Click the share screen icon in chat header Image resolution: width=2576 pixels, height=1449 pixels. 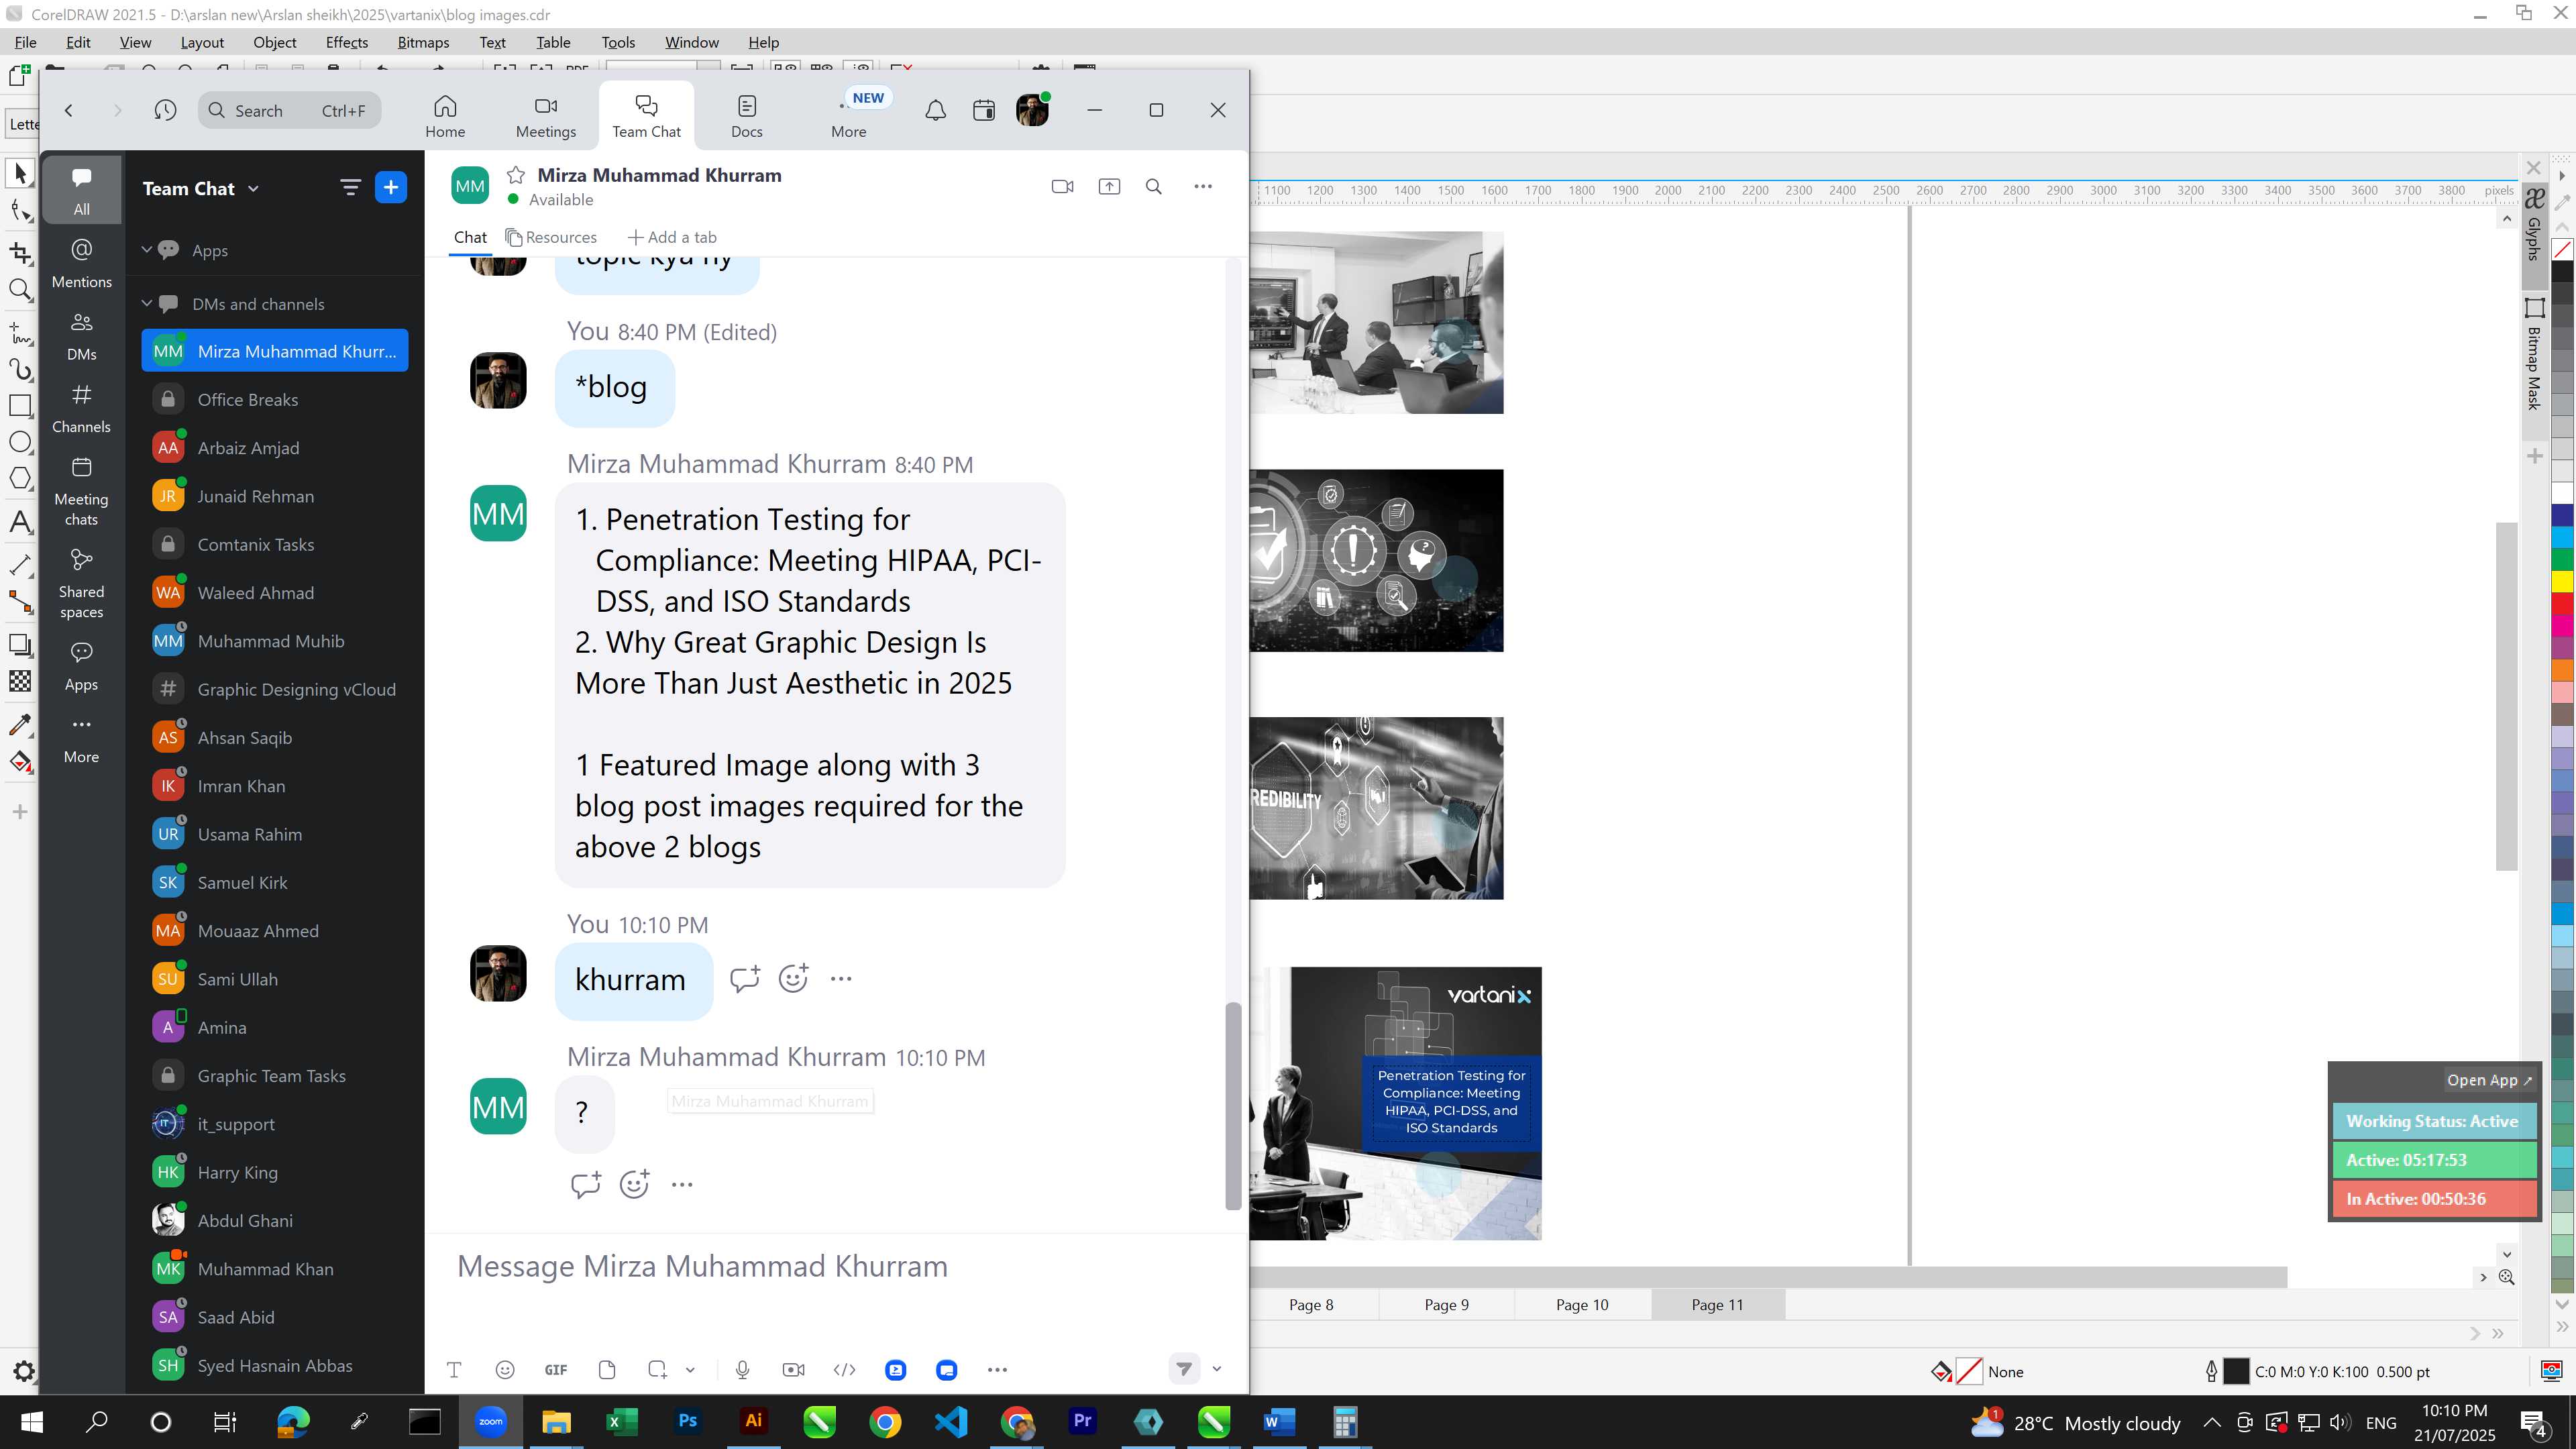[x=1109, y=186]
